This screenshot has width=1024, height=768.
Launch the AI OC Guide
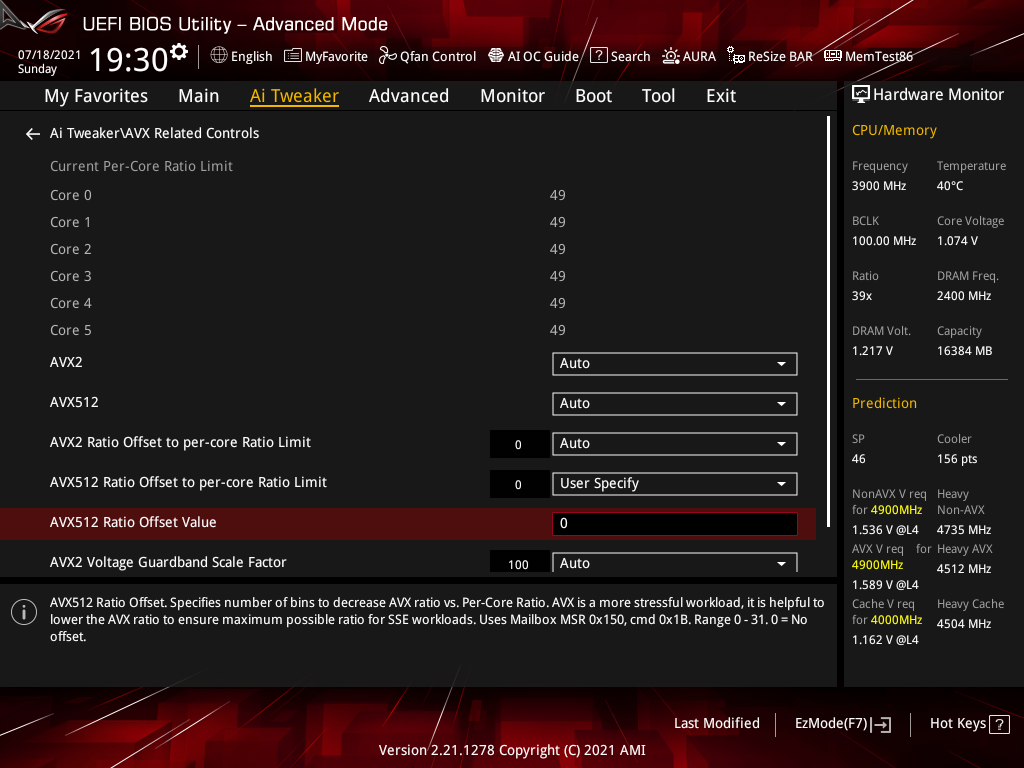(533, 56)
